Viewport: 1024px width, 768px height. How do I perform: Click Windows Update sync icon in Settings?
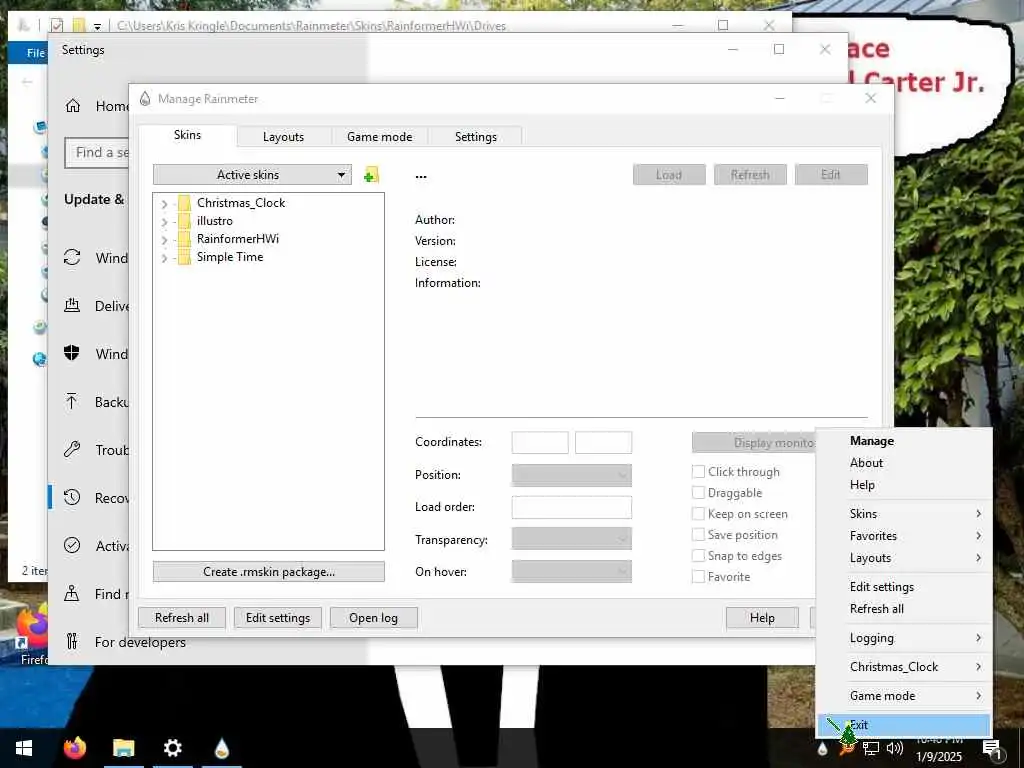(72, 257)
